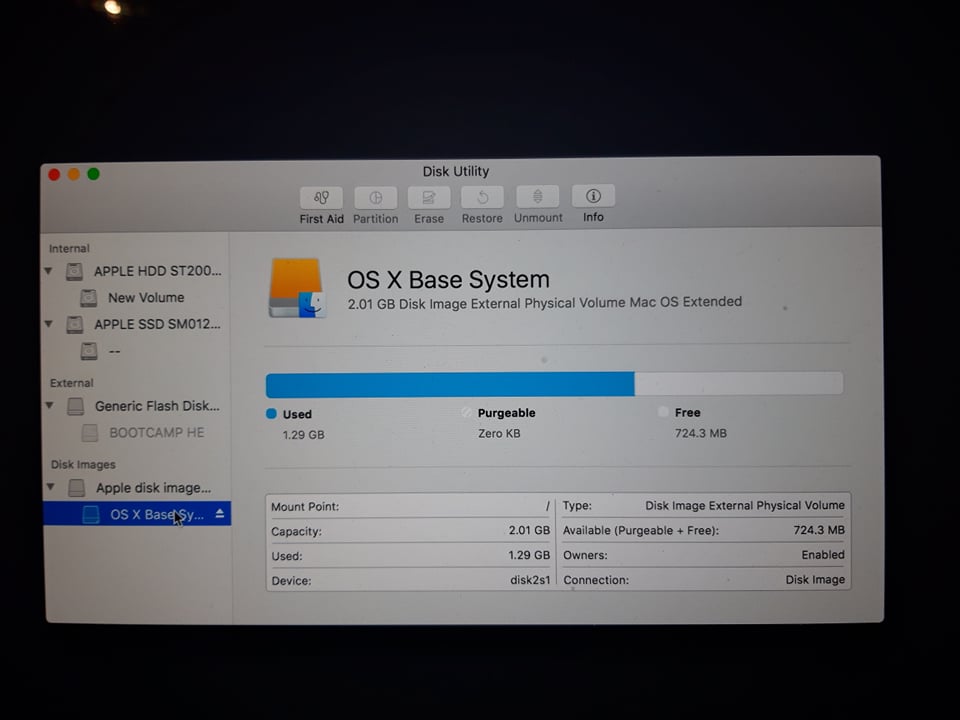Select APPLE SSD SM012 in sidebar
Screen dimensions: 960x720
pos(136,324)
